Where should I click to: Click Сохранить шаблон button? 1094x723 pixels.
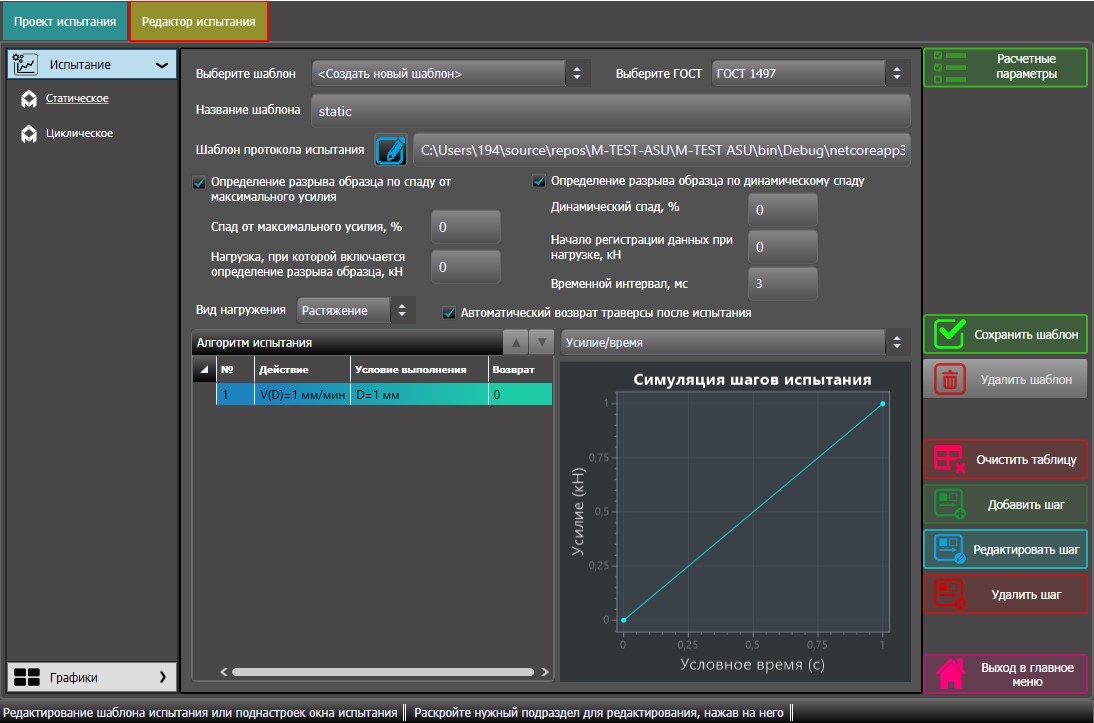1005,334
